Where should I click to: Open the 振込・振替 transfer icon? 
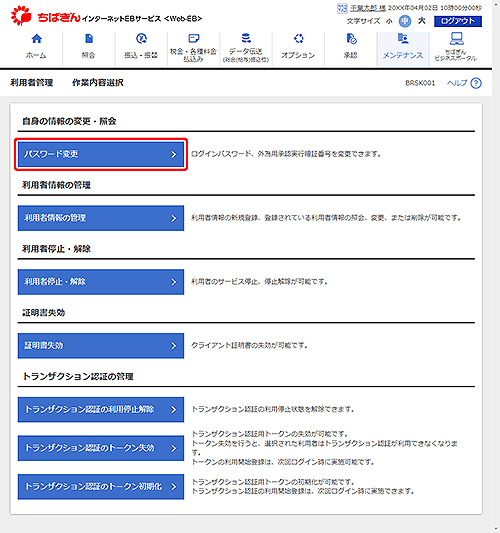(x=141, y=39)
